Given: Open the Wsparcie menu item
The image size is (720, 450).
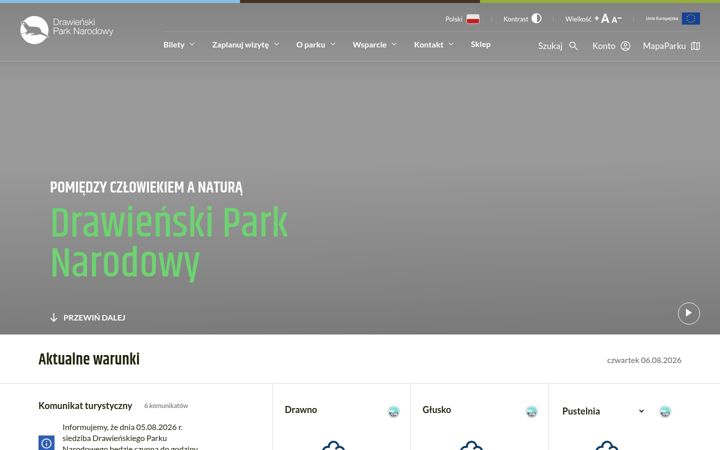Looking at the screenshot, I should pyautogui.click(x=369, y=45).
